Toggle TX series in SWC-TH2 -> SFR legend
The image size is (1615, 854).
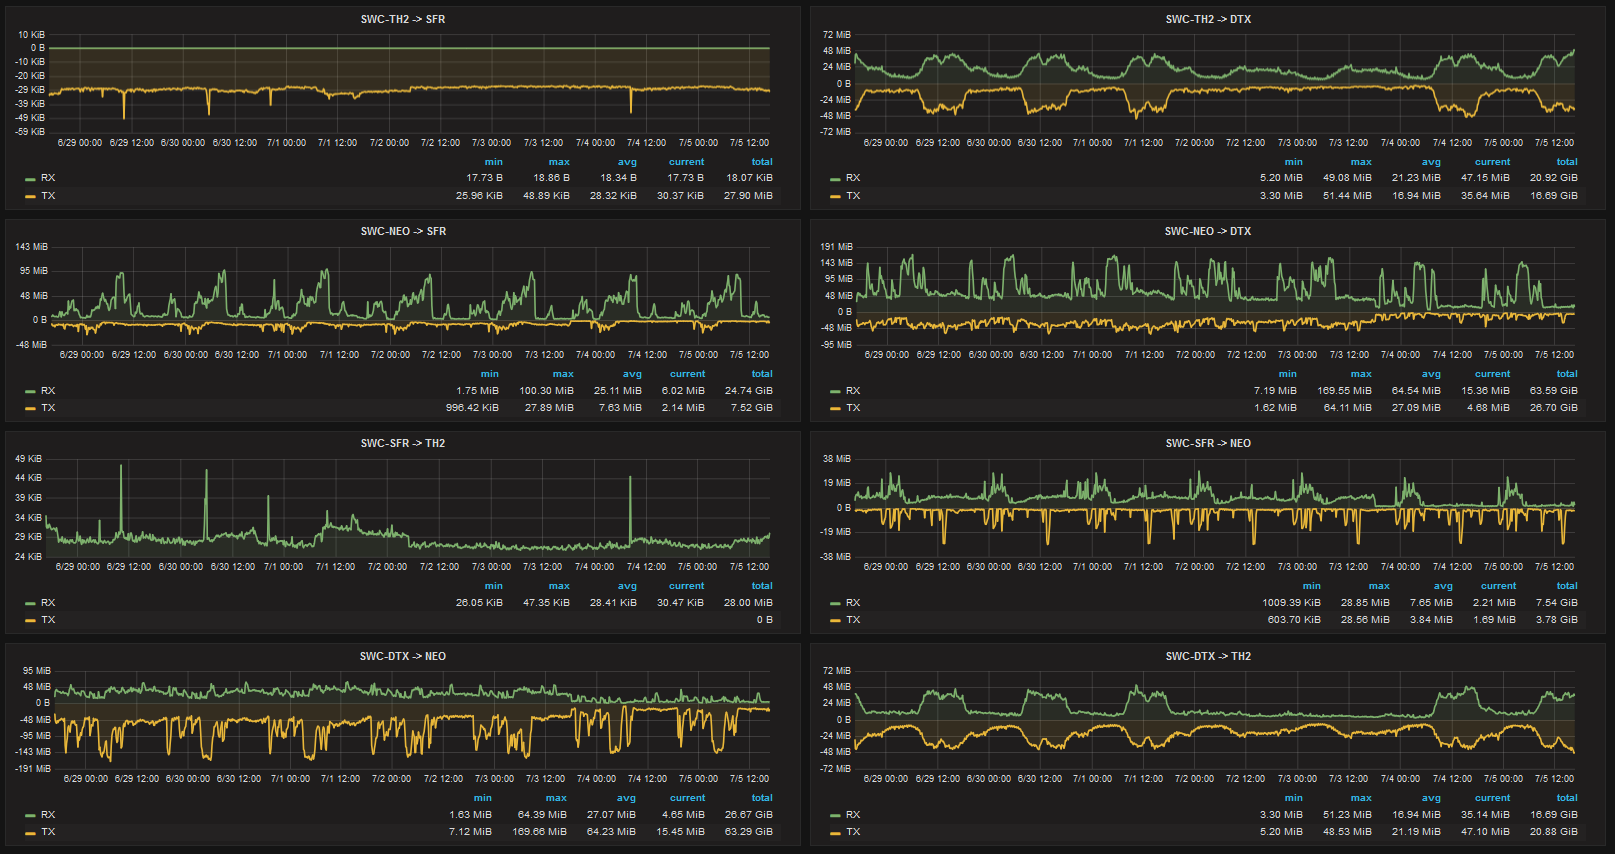tap(48, 196)
